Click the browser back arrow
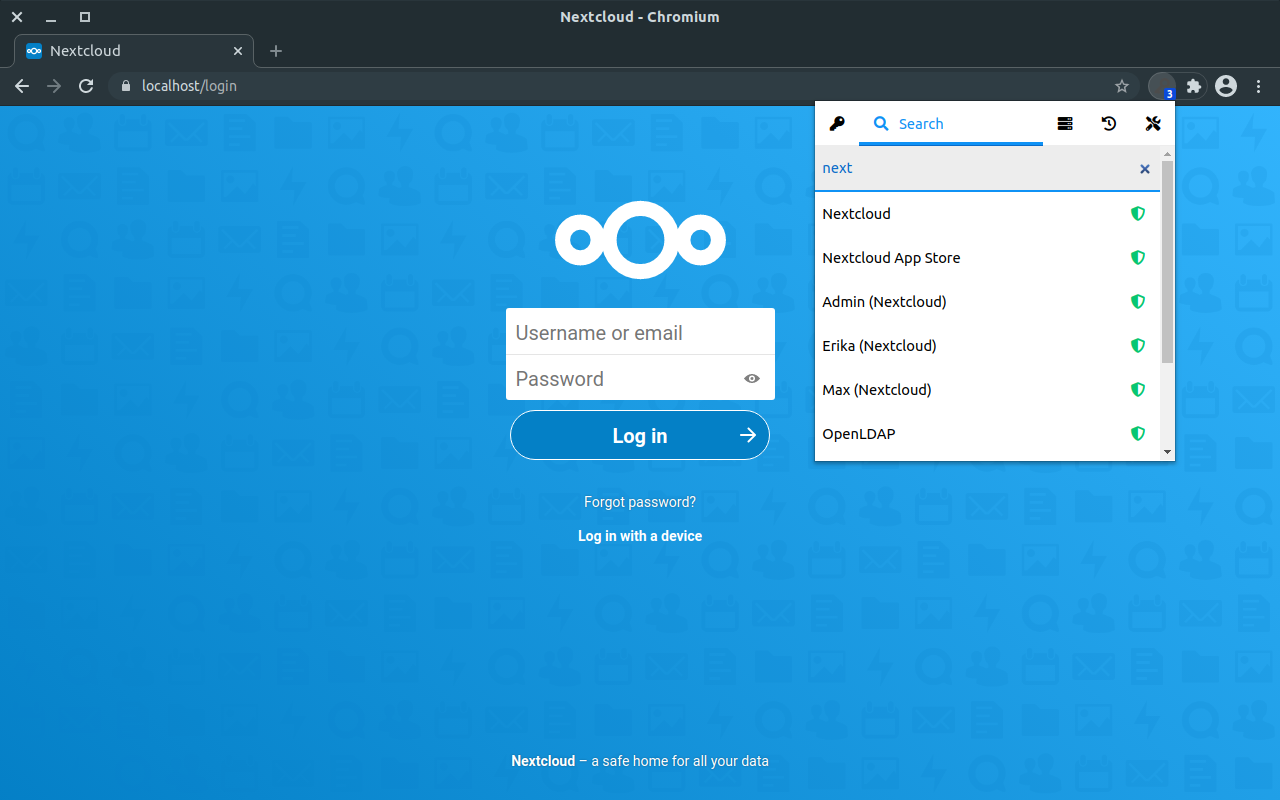The width and height of the screenshot is (1280, 800). (x=22, y=86)
